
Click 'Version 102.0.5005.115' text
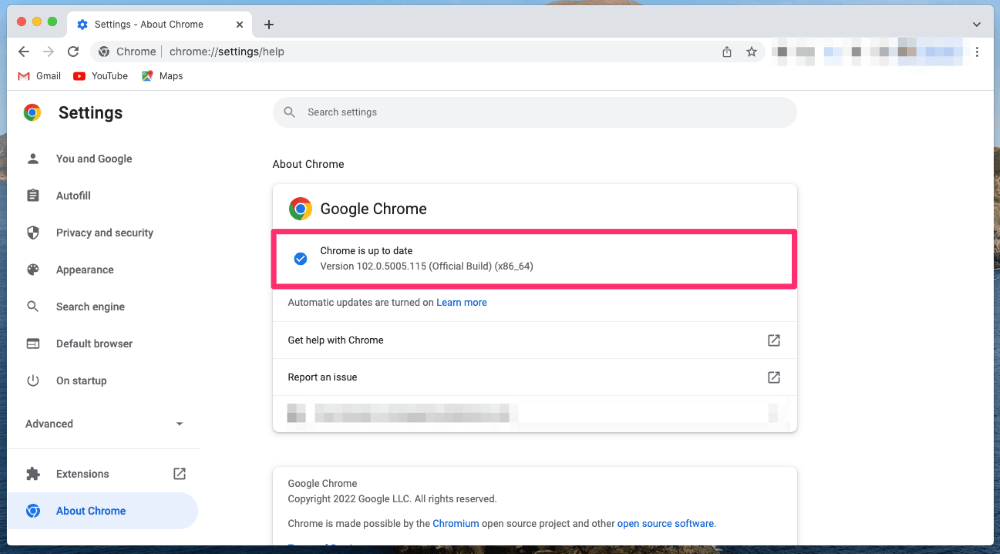pyautogui.click(x=373, y=266)
